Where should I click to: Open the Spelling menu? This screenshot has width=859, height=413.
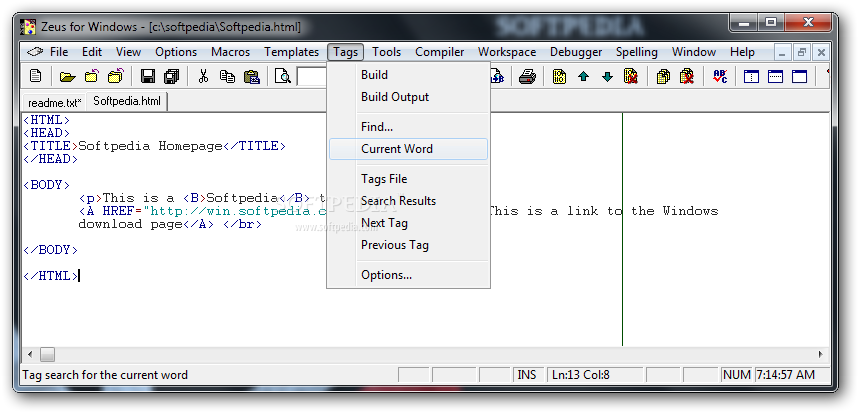point(637,52)
